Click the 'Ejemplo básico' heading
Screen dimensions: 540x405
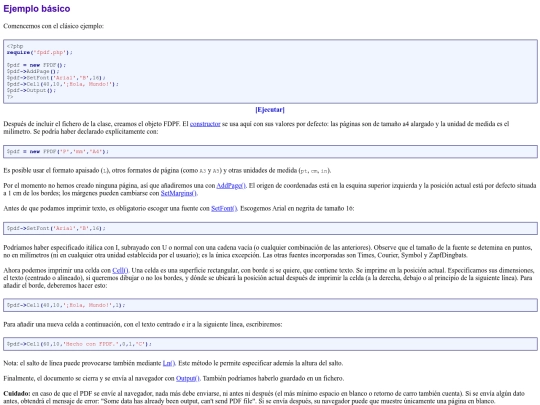click(x=37, y=9)
